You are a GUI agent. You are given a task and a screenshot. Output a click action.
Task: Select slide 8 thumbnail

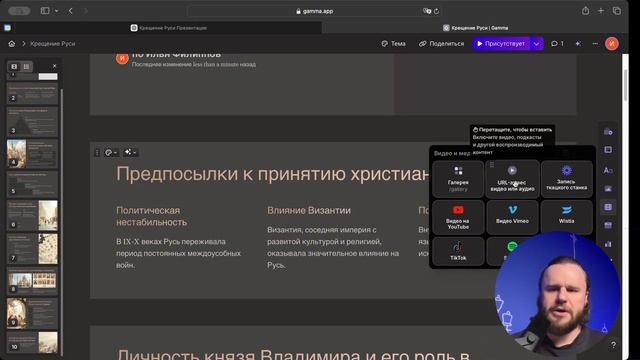click(32, 281)
